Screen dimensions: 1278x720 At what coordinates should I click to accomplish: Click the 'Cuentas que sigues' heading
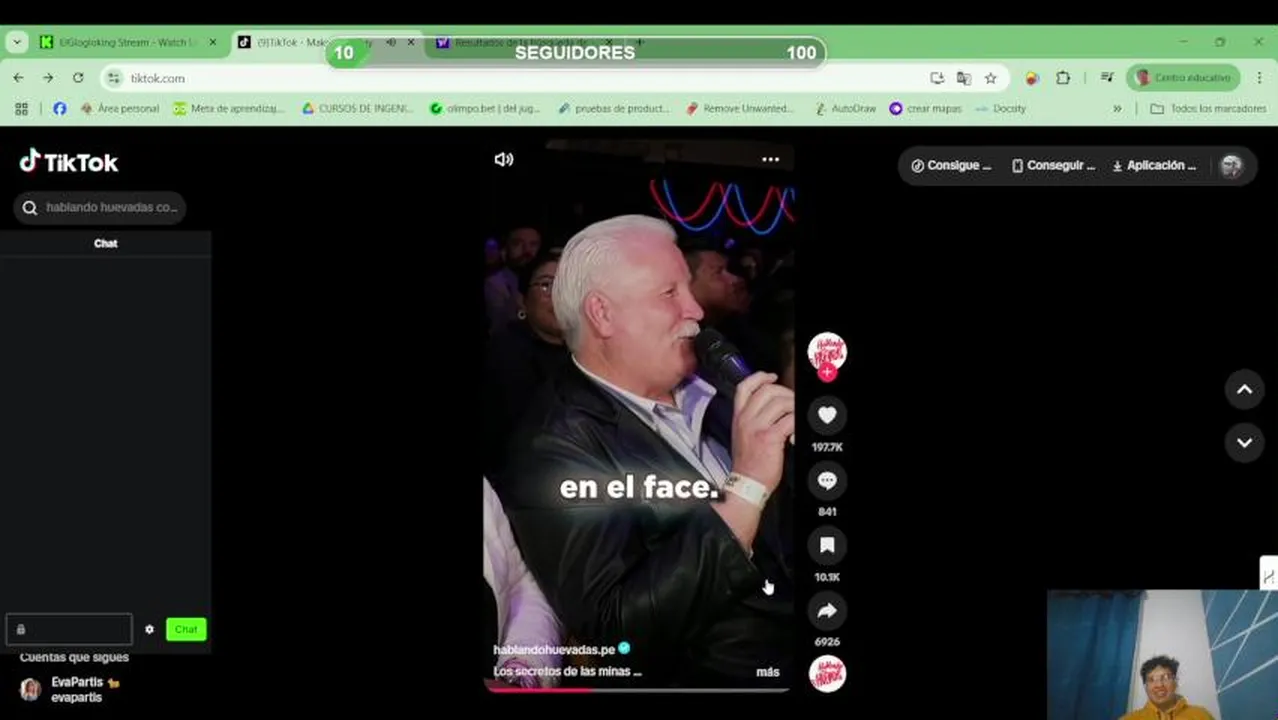pyautogui.click(x=74, y=657)
